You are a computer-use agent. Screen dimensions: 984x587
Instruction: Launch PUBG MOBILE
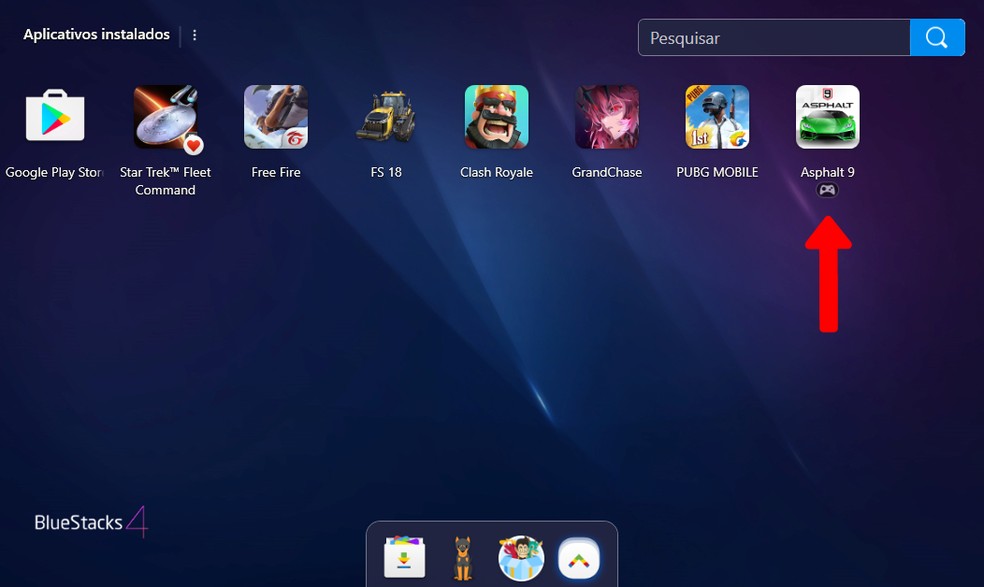717,117
